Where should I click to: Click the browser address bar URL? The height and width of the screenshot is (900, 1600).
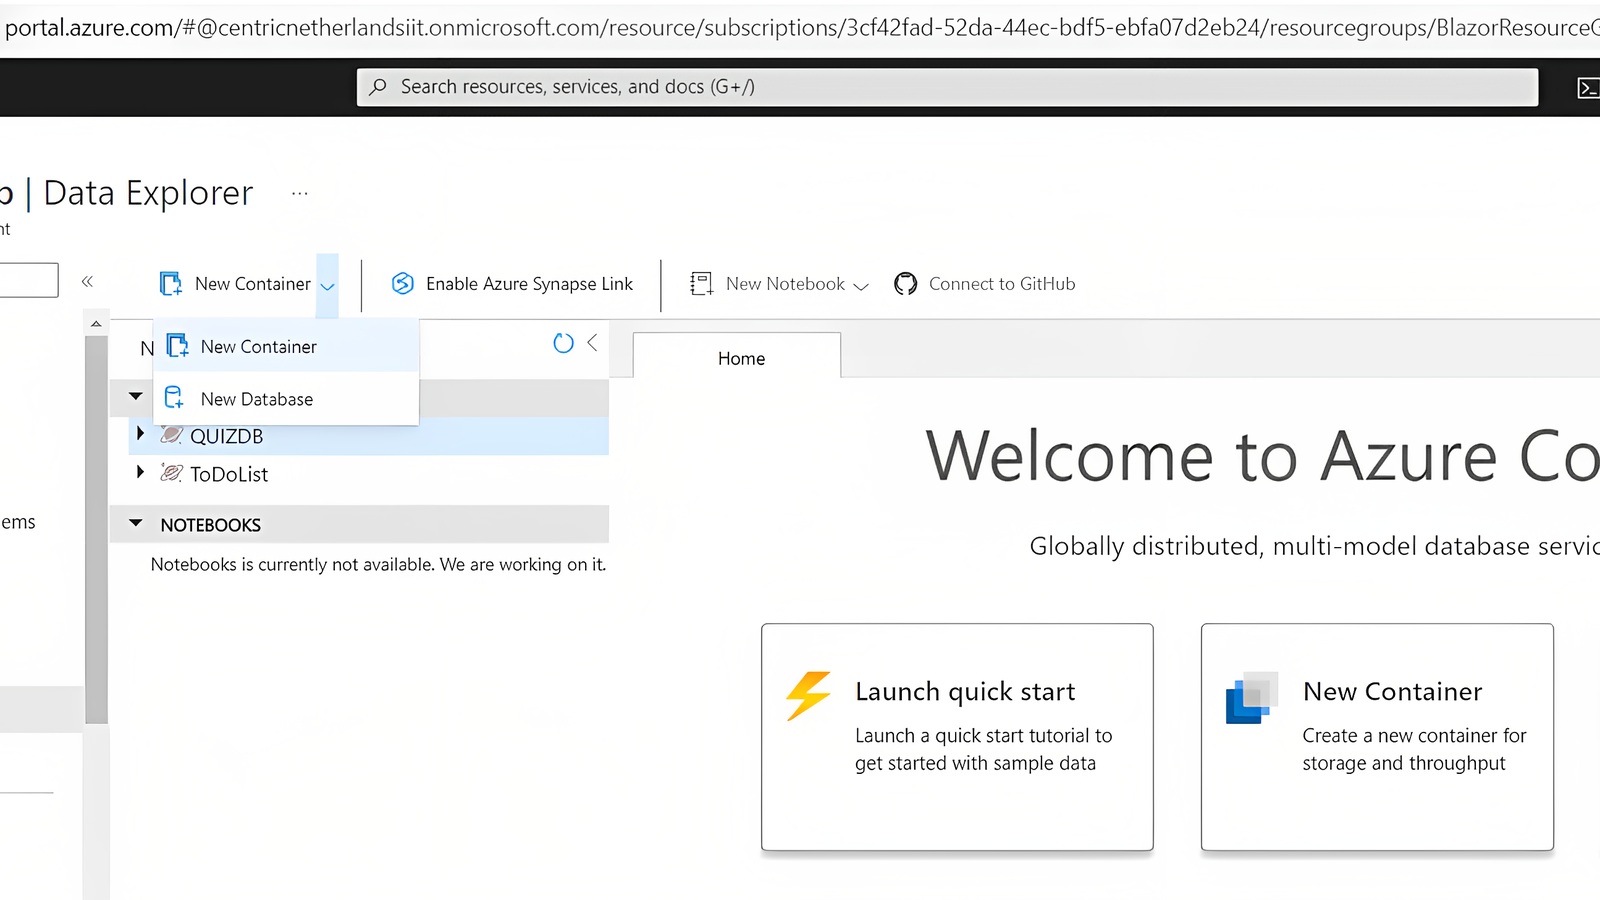[800, 27]
